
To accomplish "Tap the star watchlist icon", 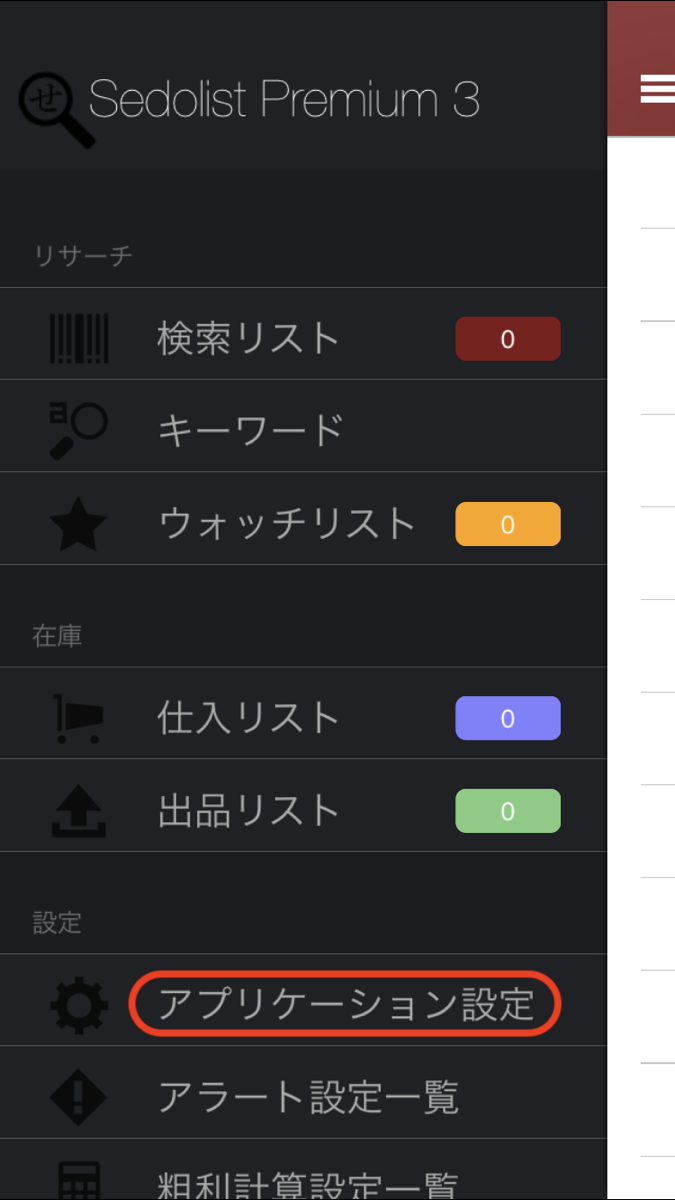I will tap(78, 525).
